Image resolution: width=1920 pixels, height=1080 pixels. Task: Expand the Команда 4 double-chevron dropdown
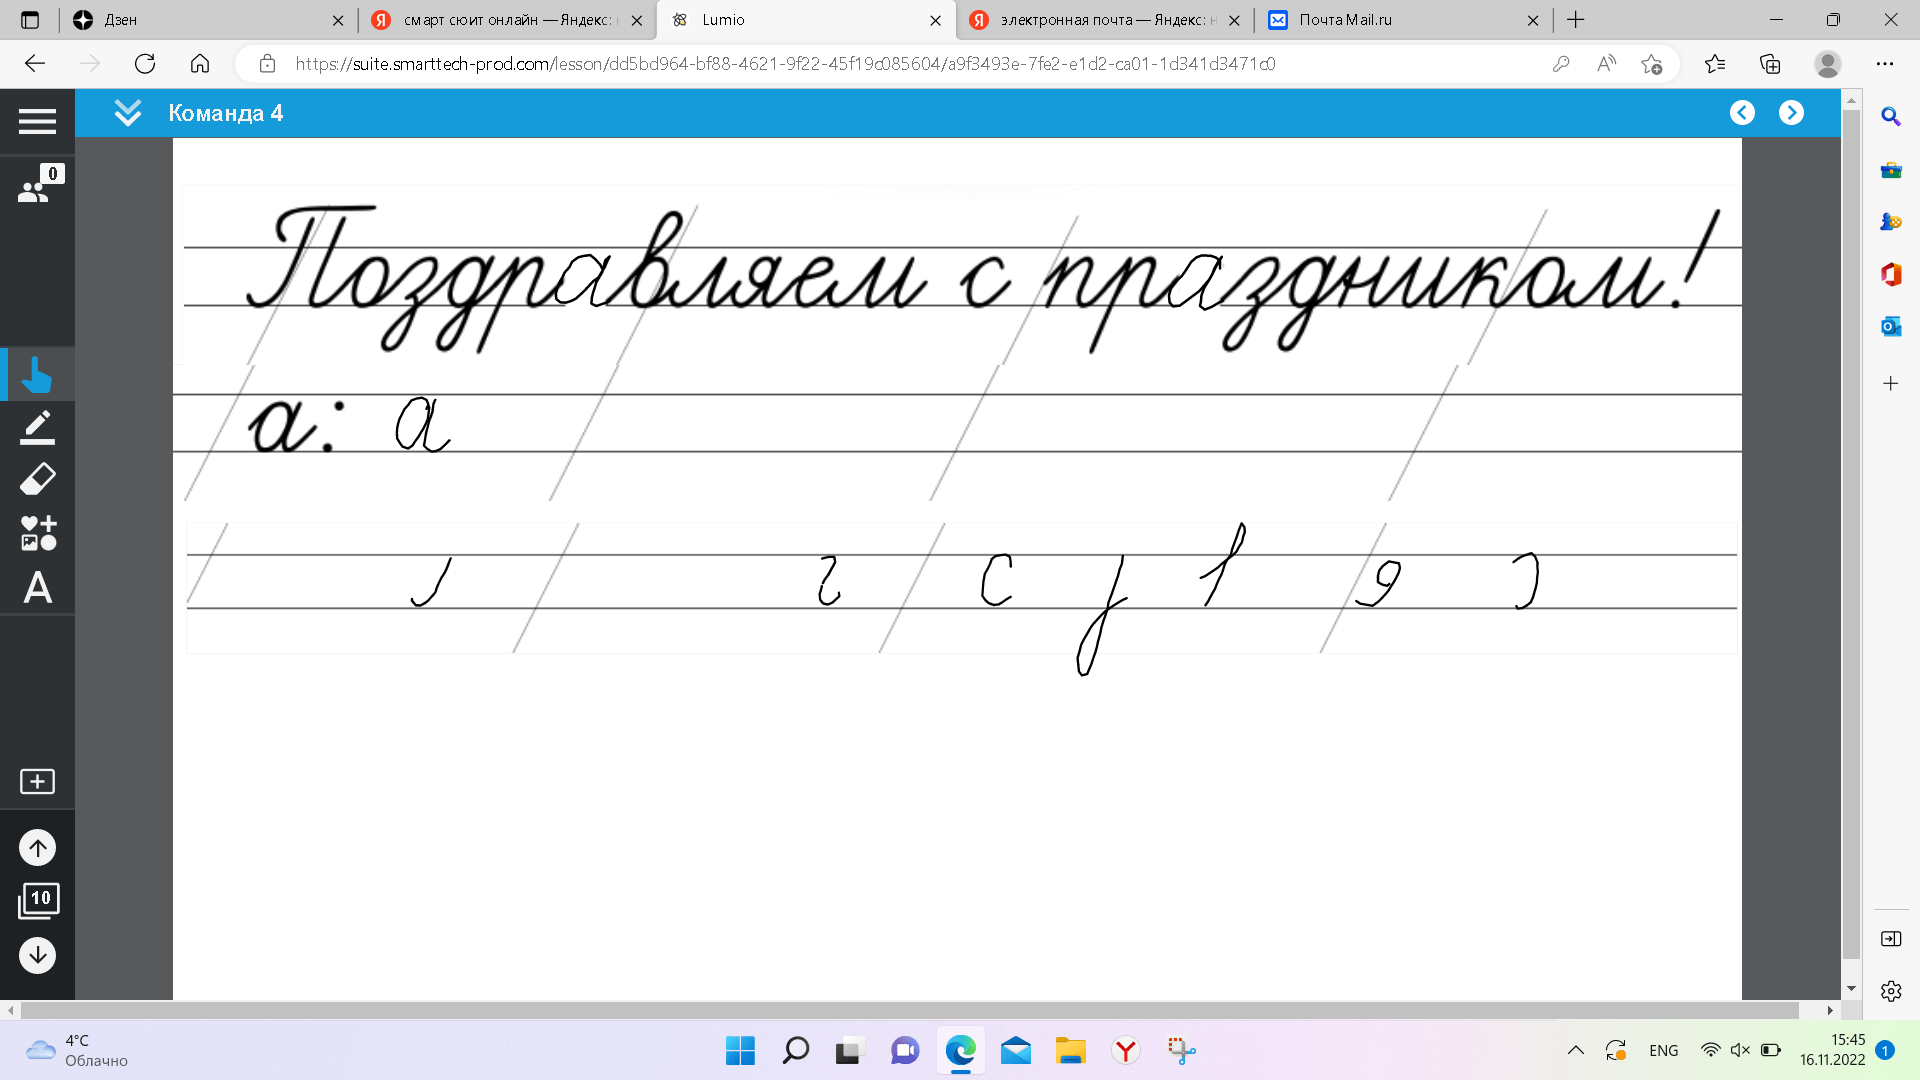128,113
